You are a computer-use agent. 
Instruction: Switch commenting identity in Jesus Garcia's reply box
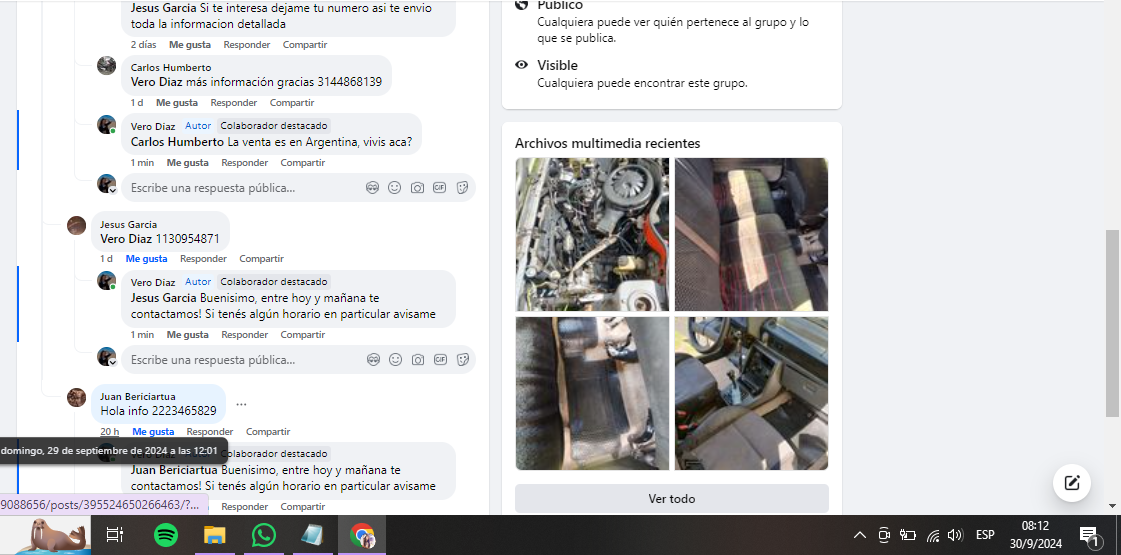click(107, 357)
